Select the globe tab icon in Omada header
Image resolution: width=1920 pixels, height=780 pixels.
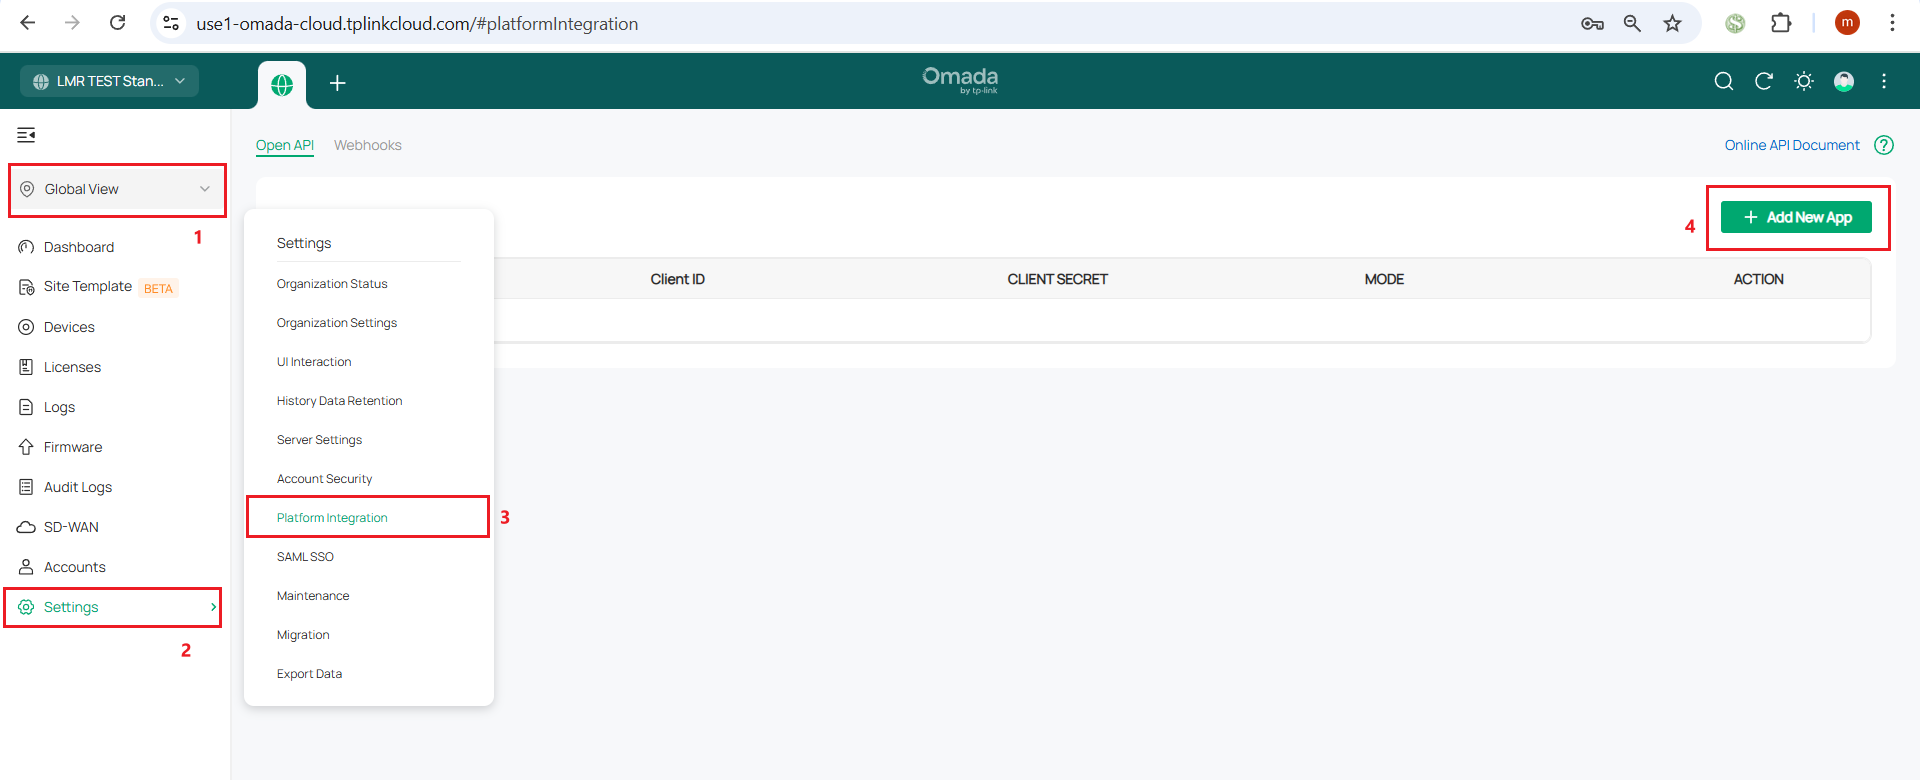click(282, 85)
